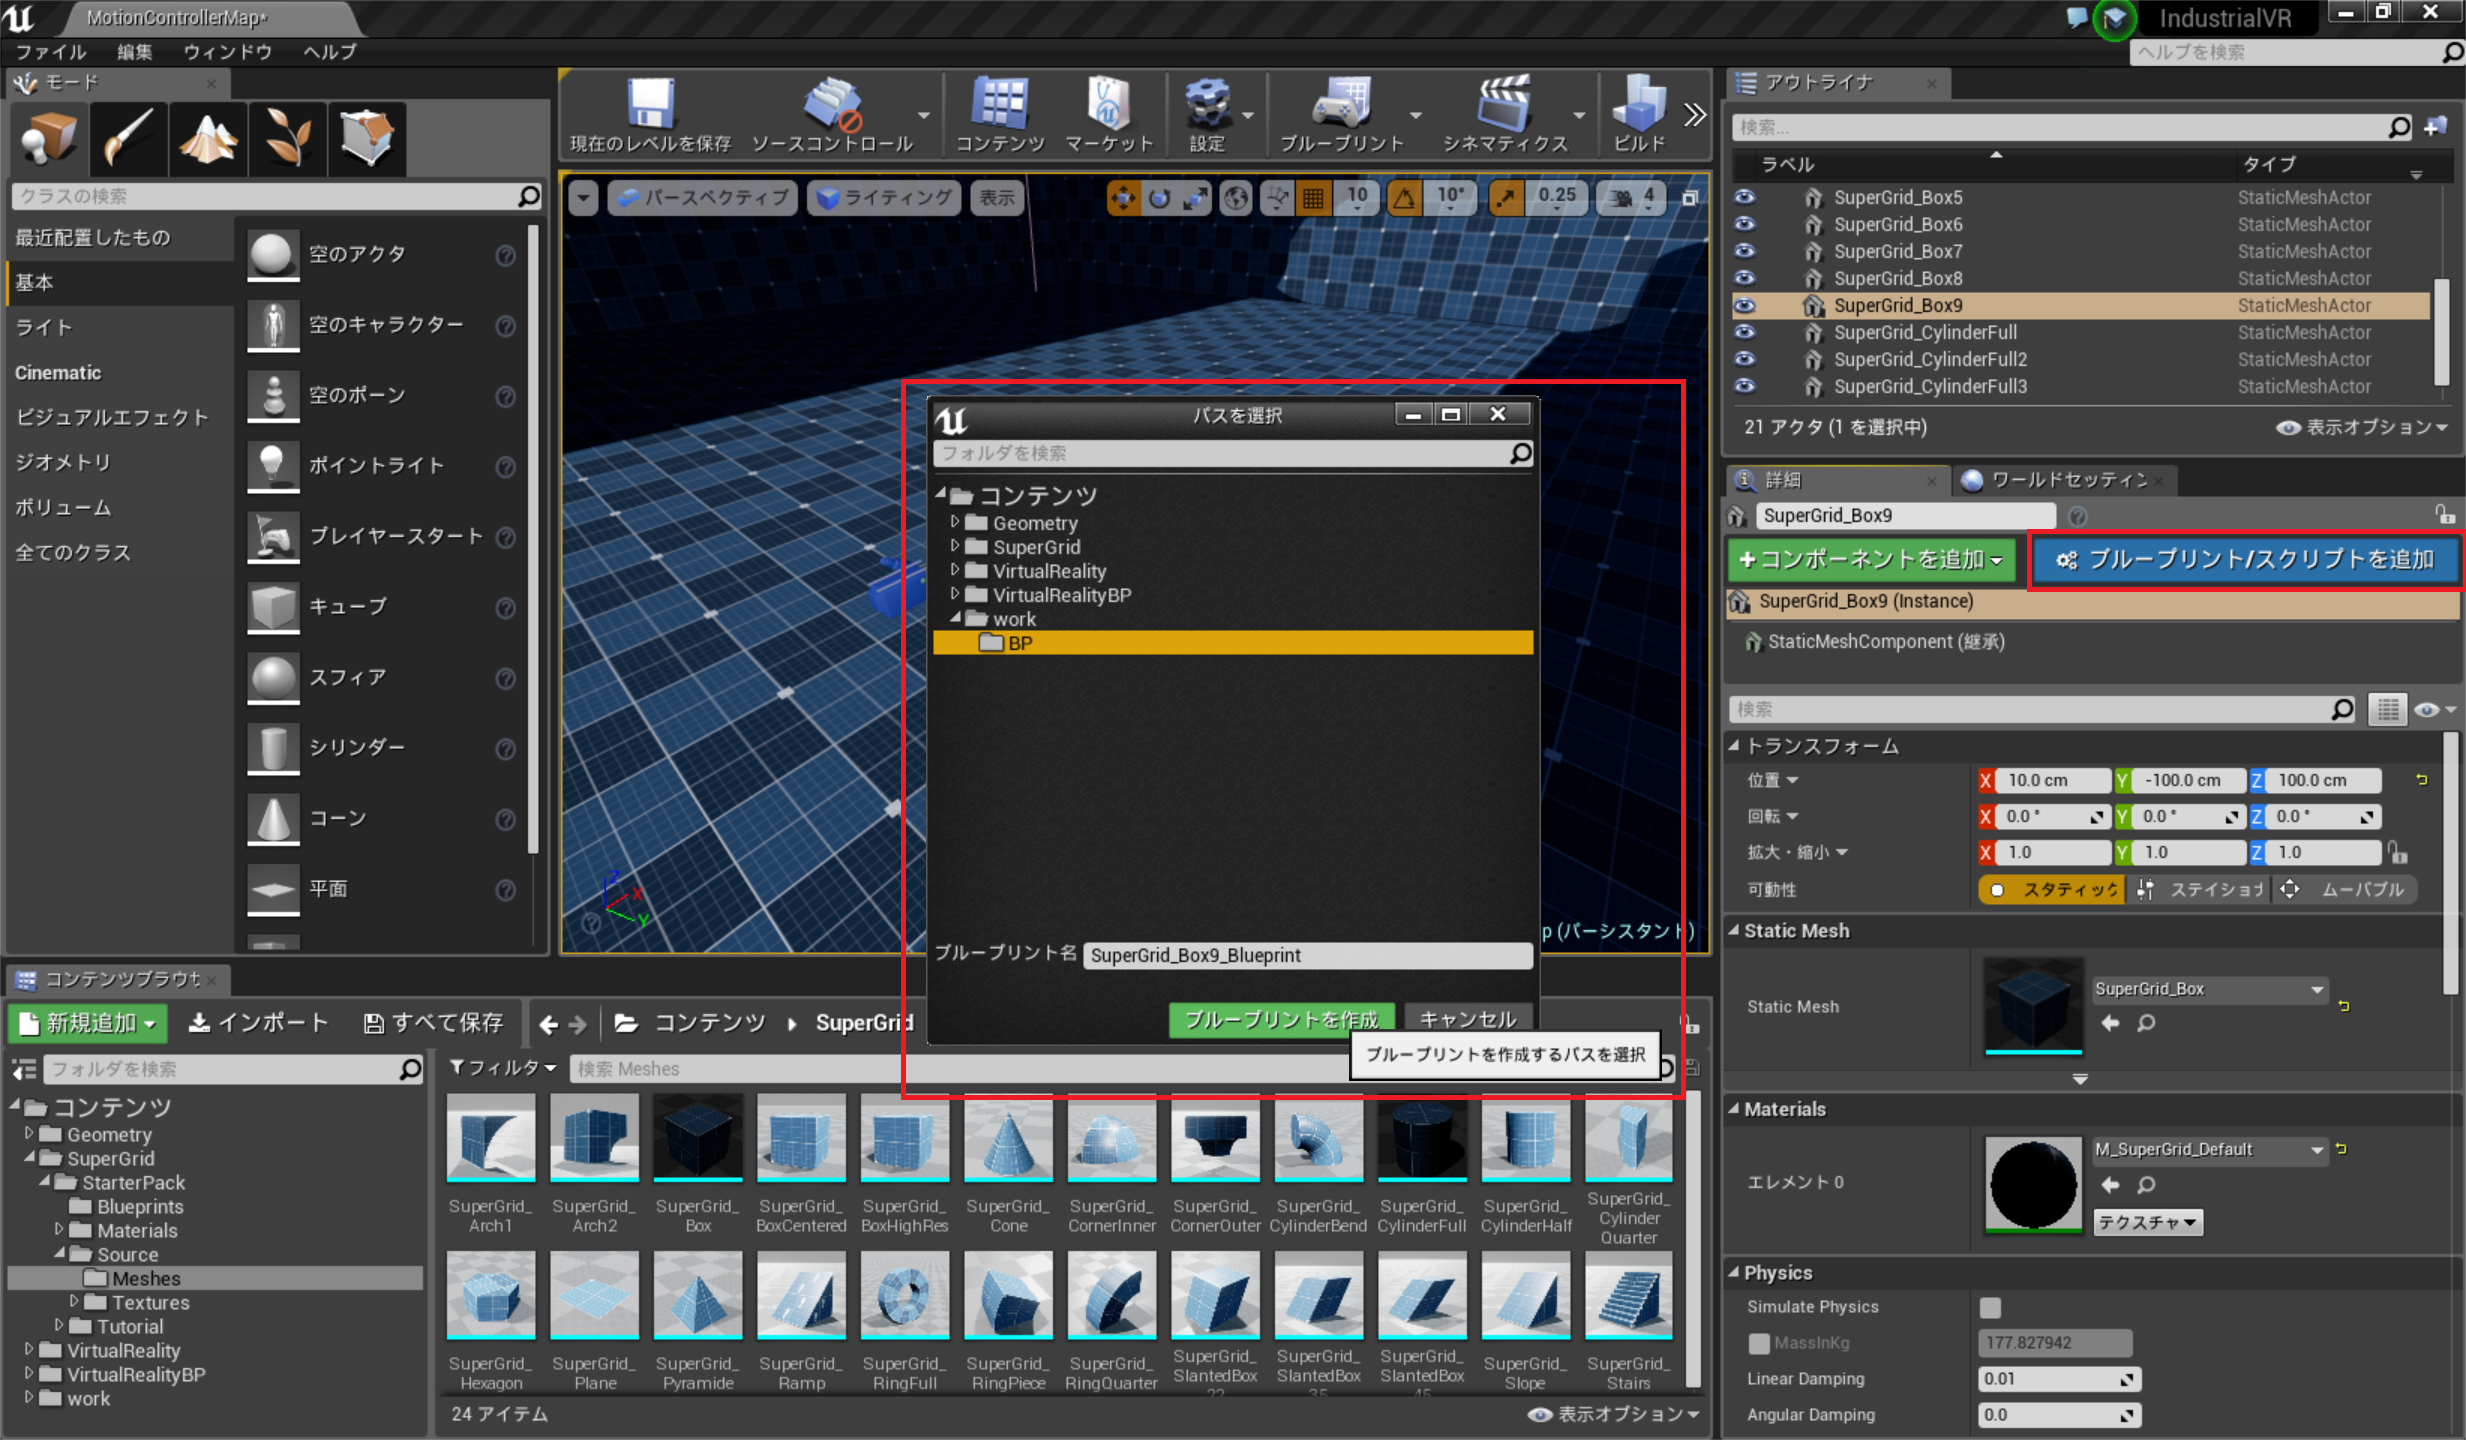Open シネマティクス toolbar icon
Image resolution: width=2466 pixels, height=1440 pixels.
tap(1504, 116)
